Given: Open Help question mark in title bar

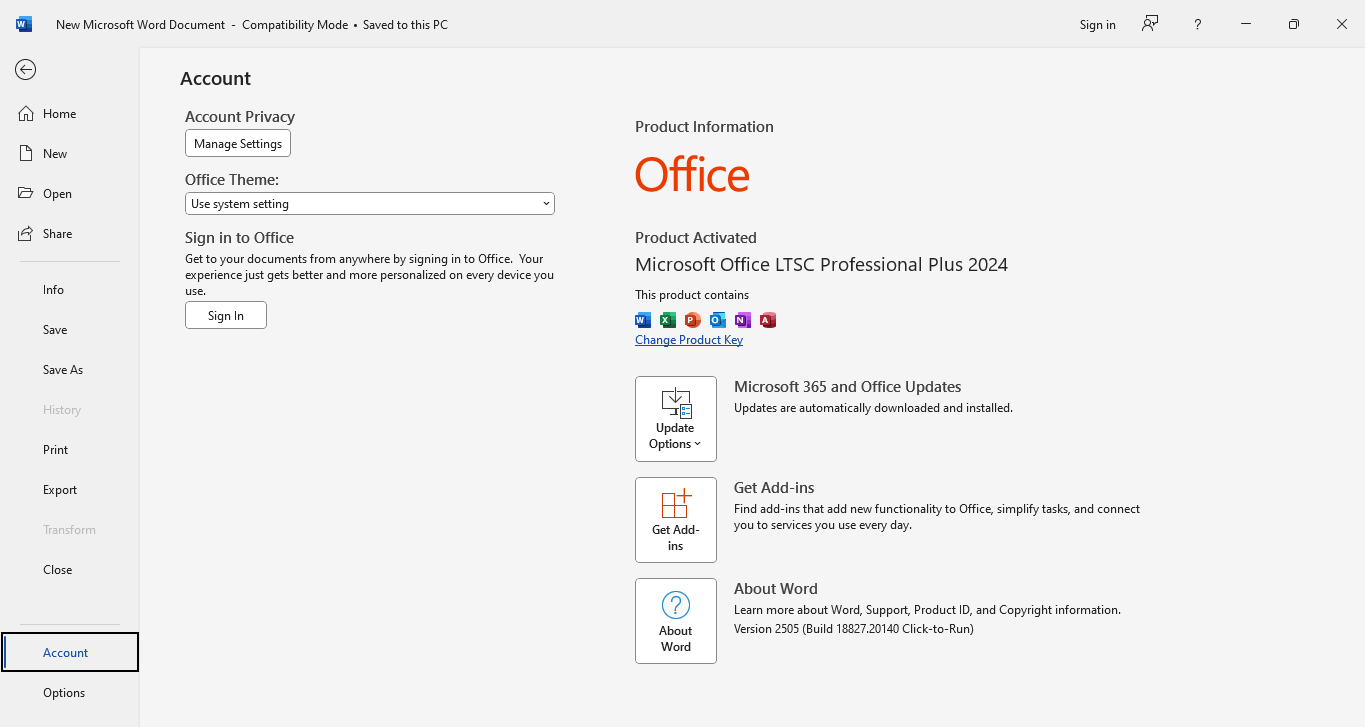Looking at the screenshot, I should (x=1197, y=24).
